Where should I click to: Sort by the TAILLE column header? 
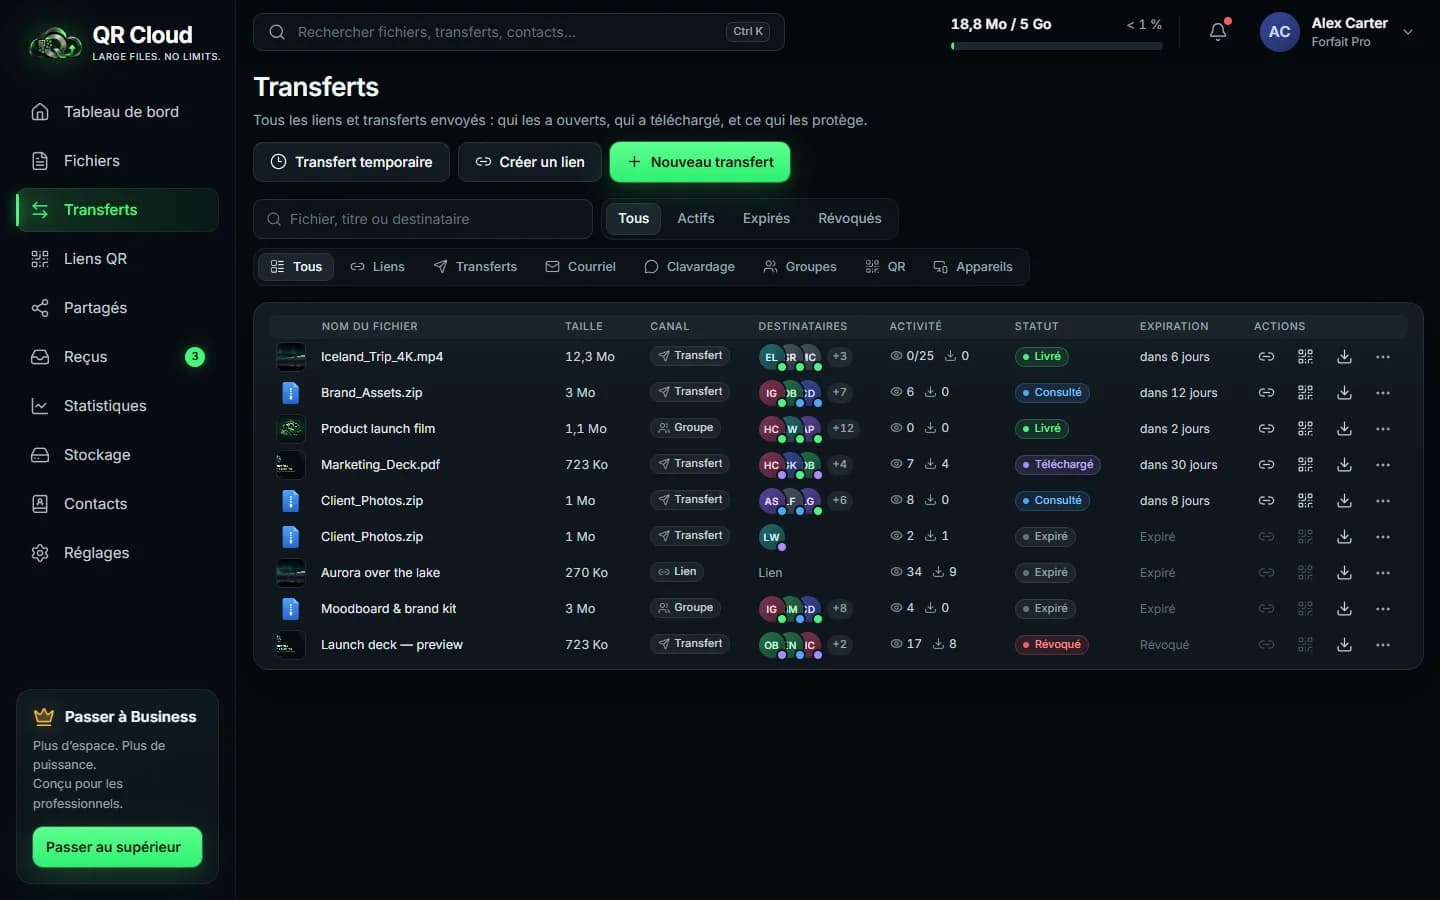click(x=584, y=326)
